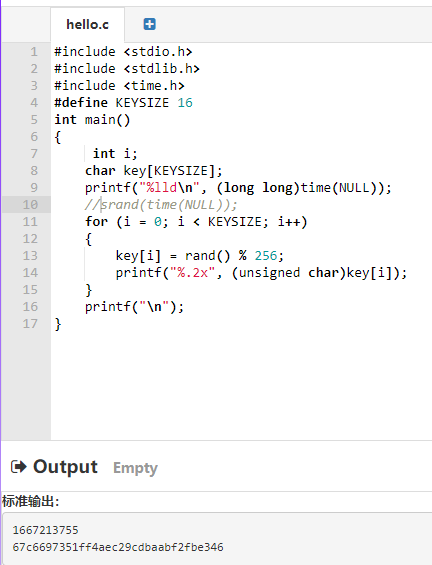Place cursor in the commented srand line
The width and height of the screenshot is (432, 565).
pos(161,205)
